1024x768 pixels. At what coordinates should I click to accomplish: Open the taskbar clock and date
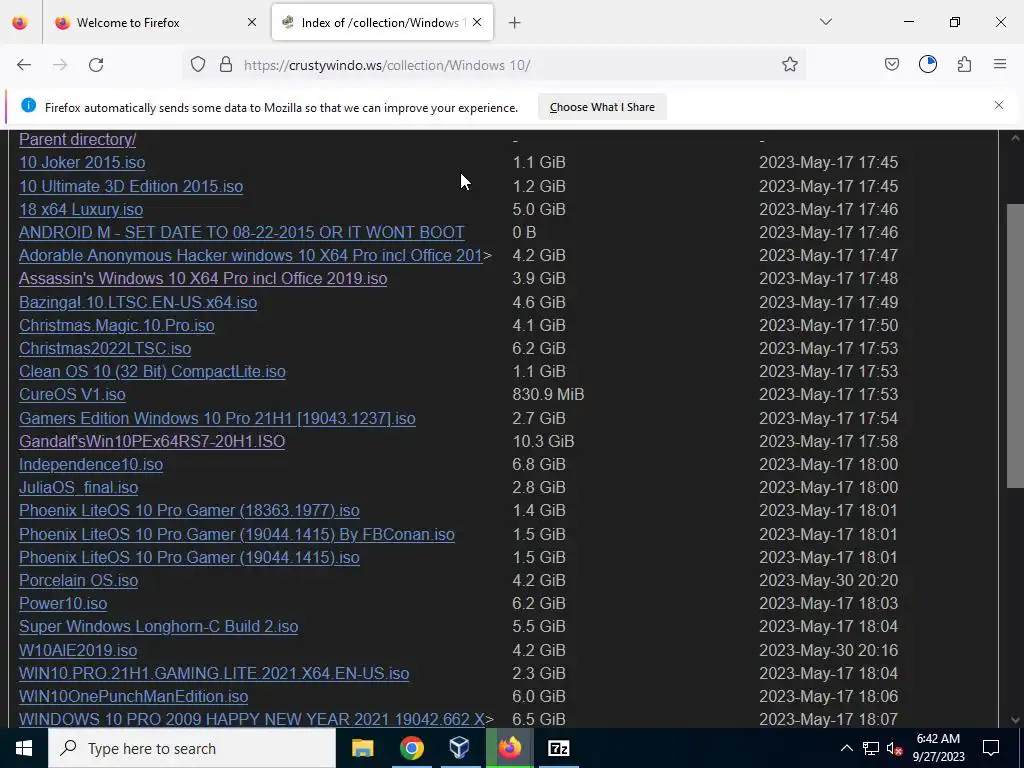938,748
